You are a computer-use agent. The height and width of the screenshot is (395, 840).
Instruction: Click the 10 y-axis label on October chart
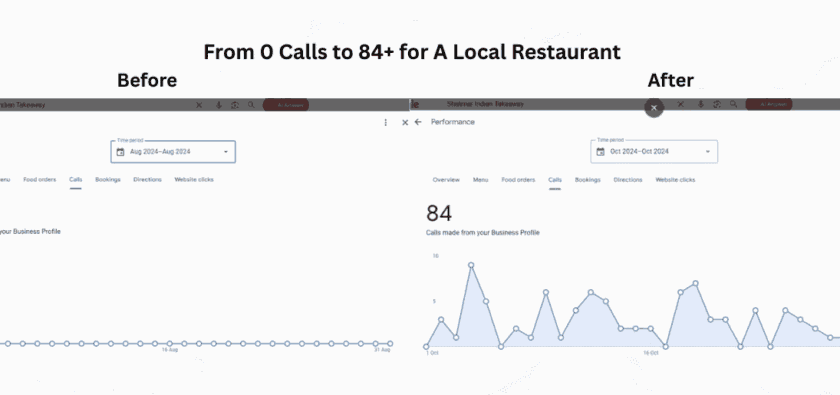[436, 256]
